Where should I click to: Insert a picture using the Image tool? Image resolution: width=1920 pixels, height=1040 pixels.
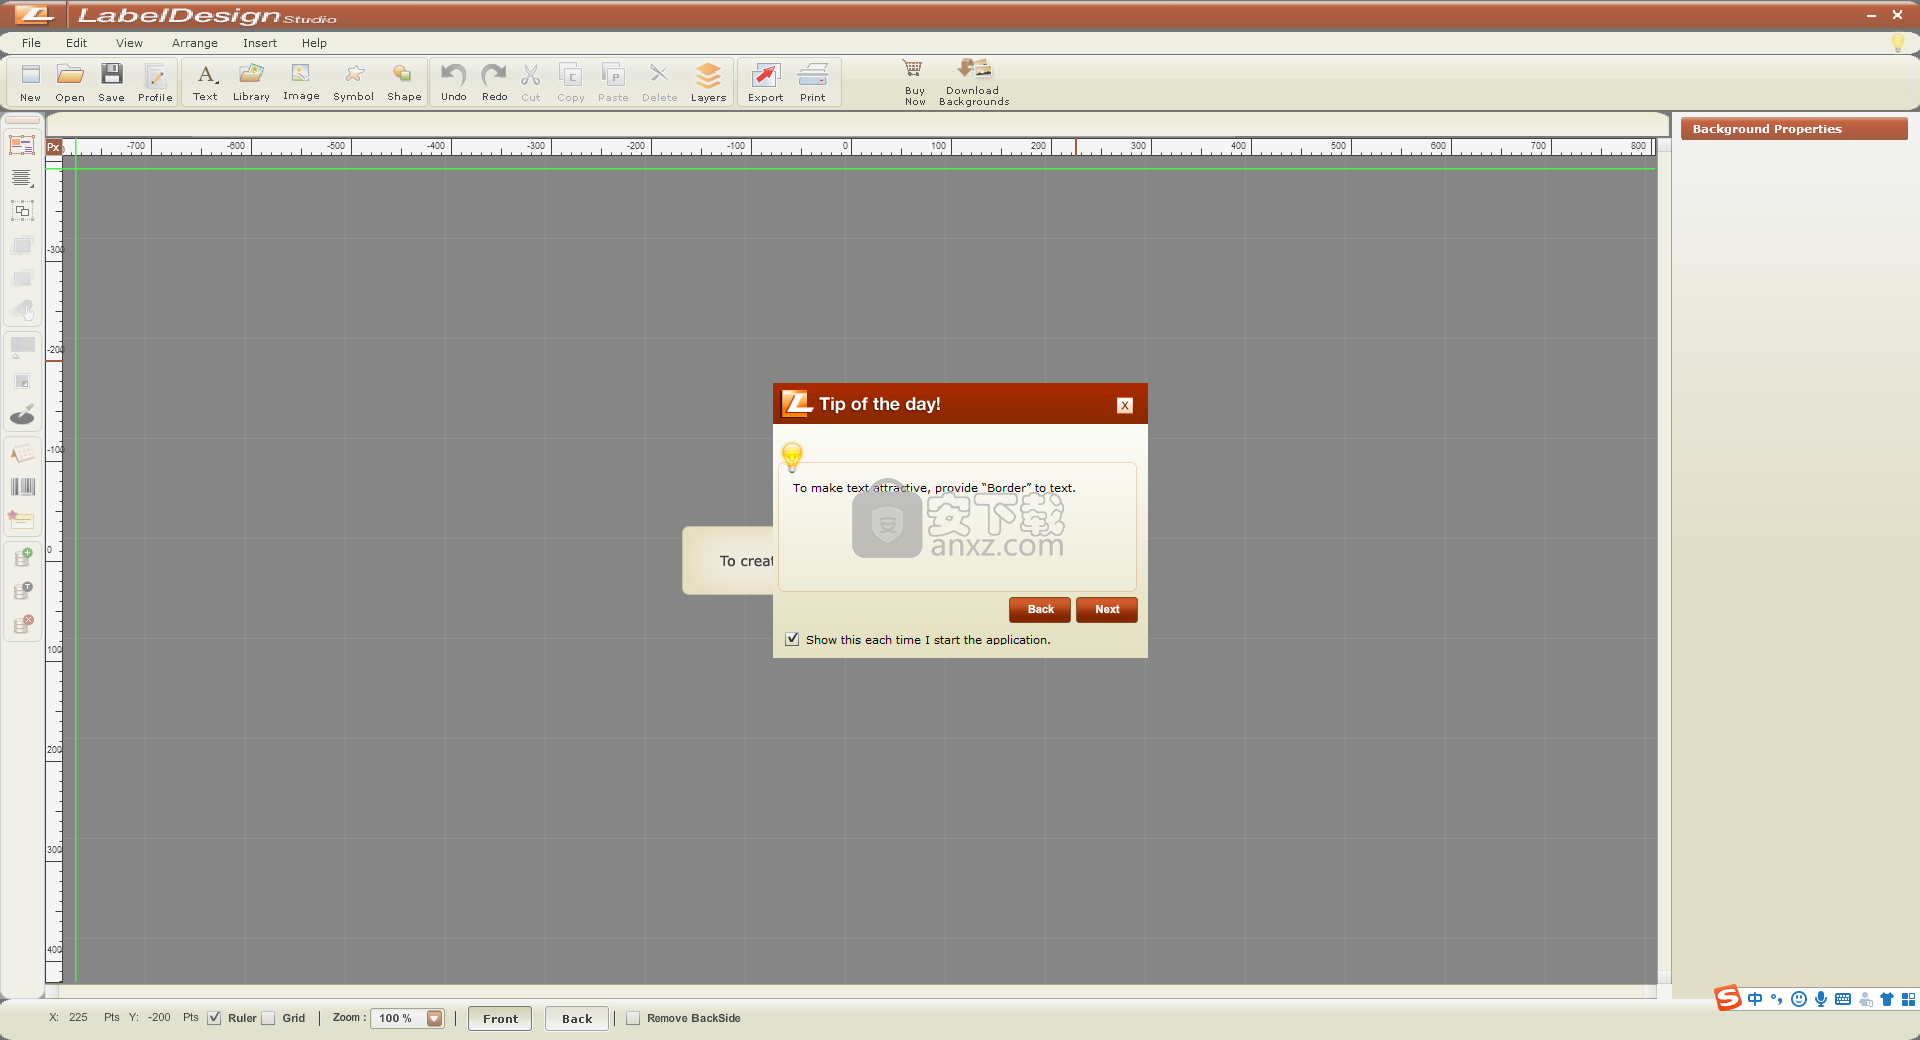click(x=301, y=82)
